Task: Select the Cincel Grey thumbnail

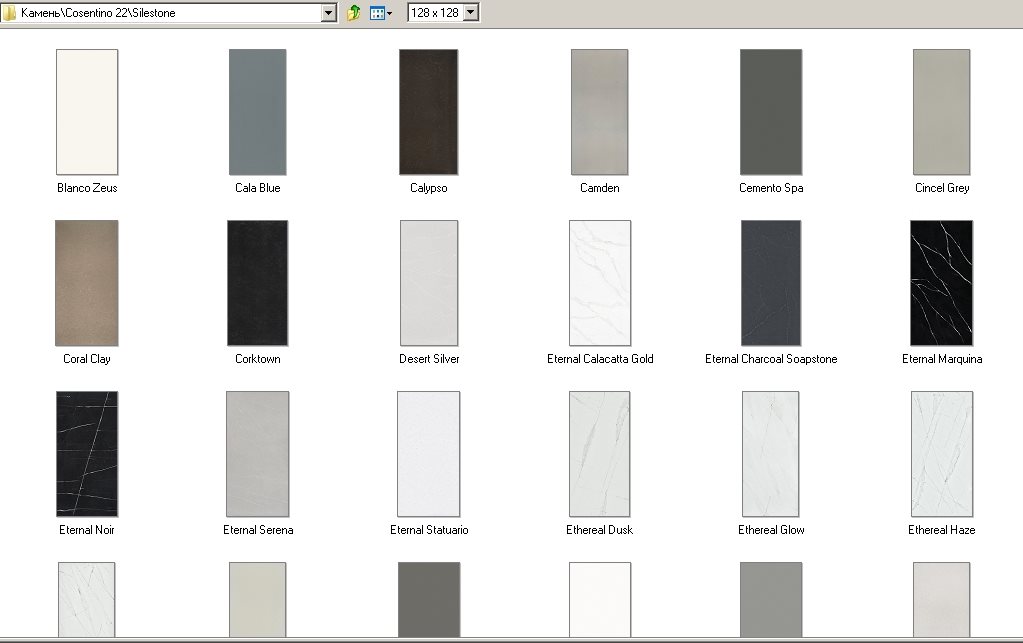Action: [941, 112]
